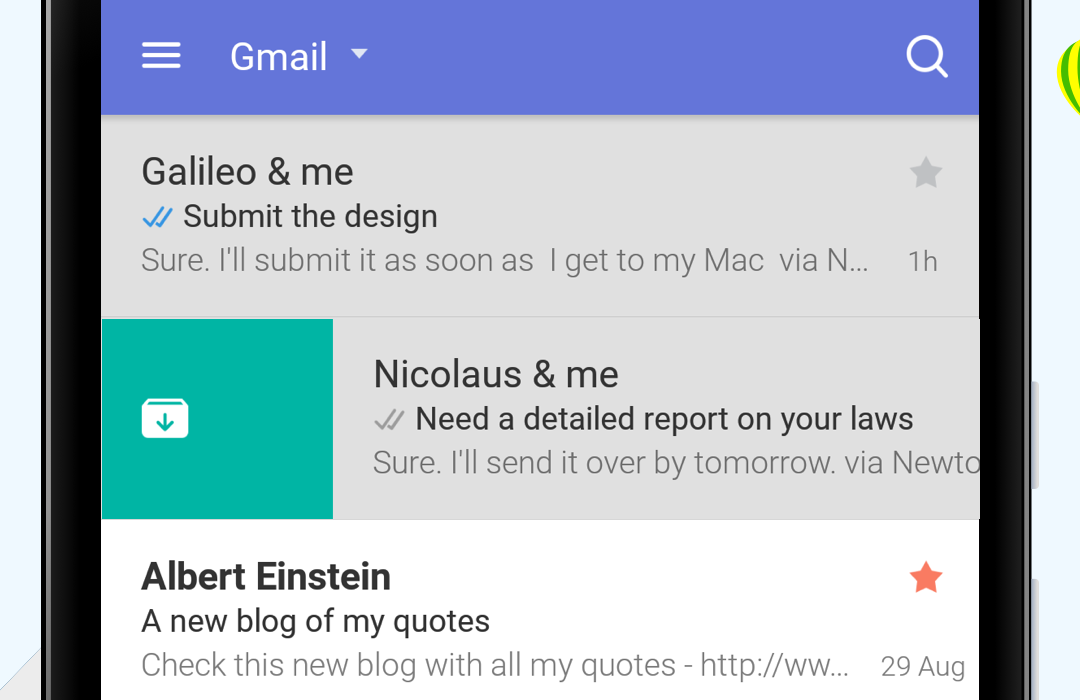Star the Galileo & me conversation
Viewport: 1080px width, 700px height.
coord(926,172)
